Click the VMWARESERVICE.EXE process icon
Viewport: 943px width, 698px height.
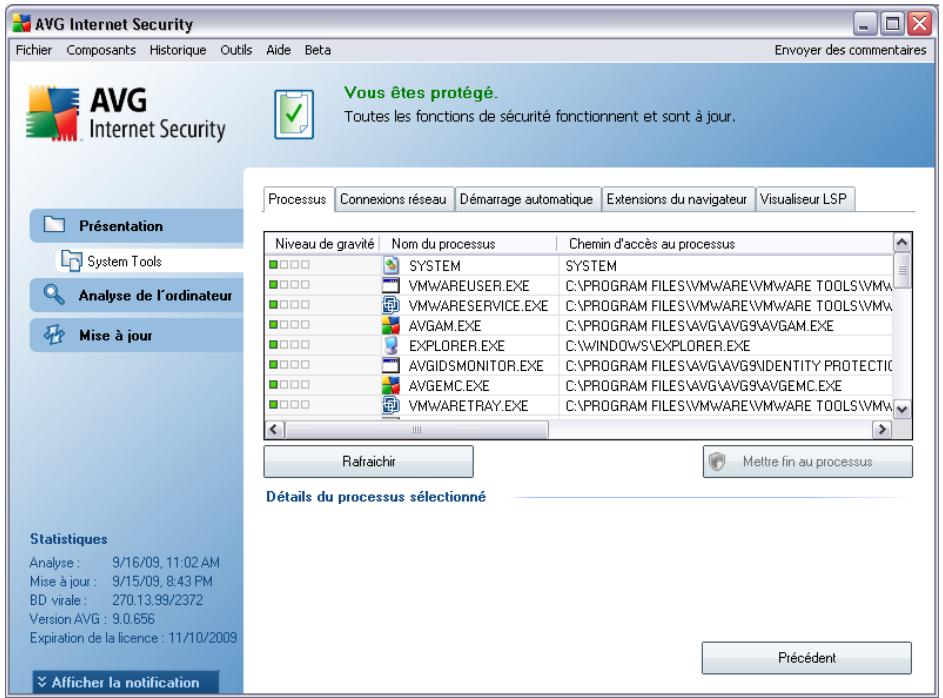click(391, 305)
